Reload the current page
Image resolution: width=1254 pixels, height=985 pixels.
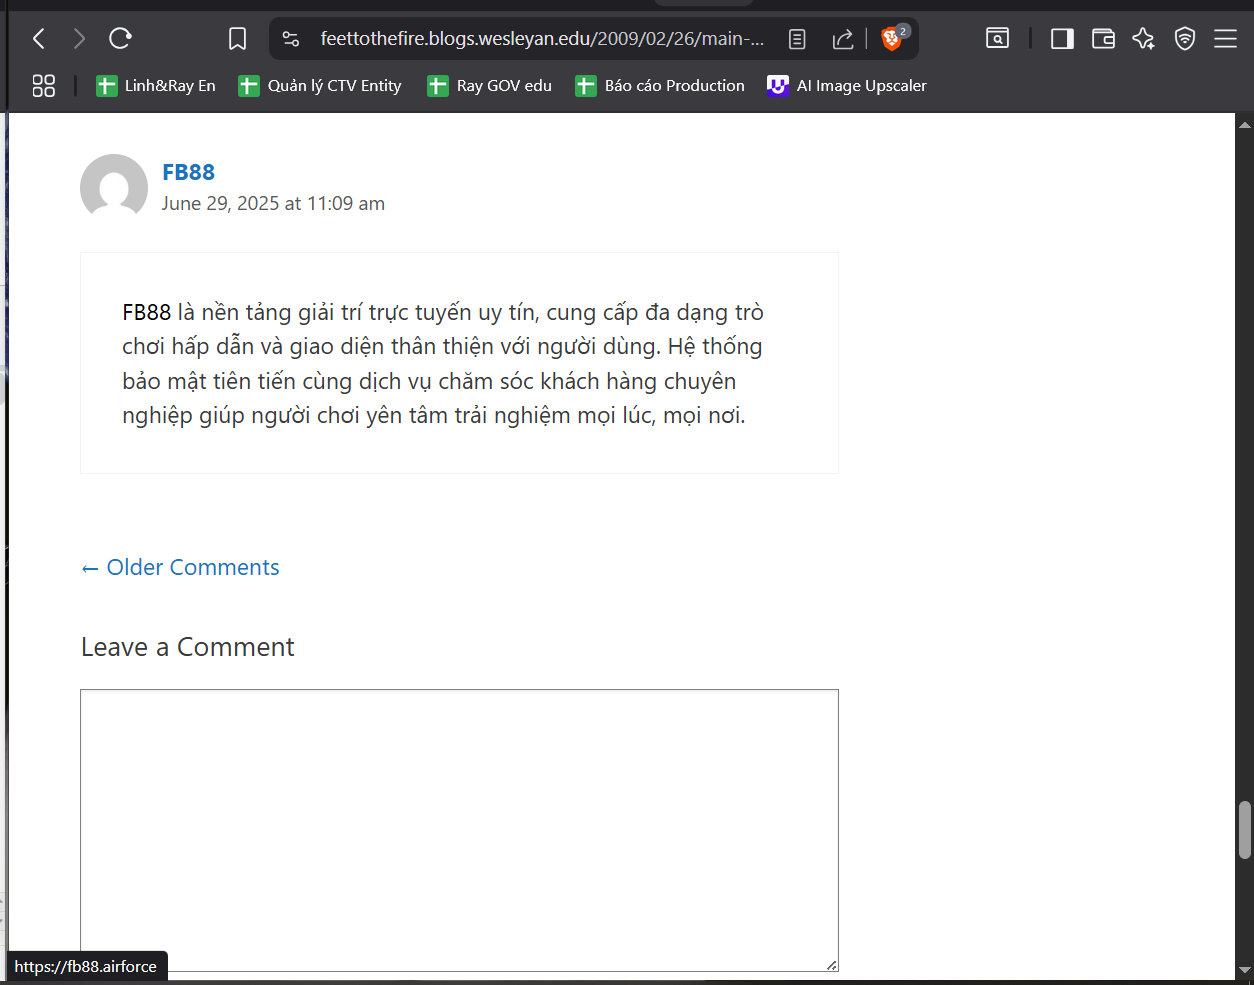pos(120,39)
